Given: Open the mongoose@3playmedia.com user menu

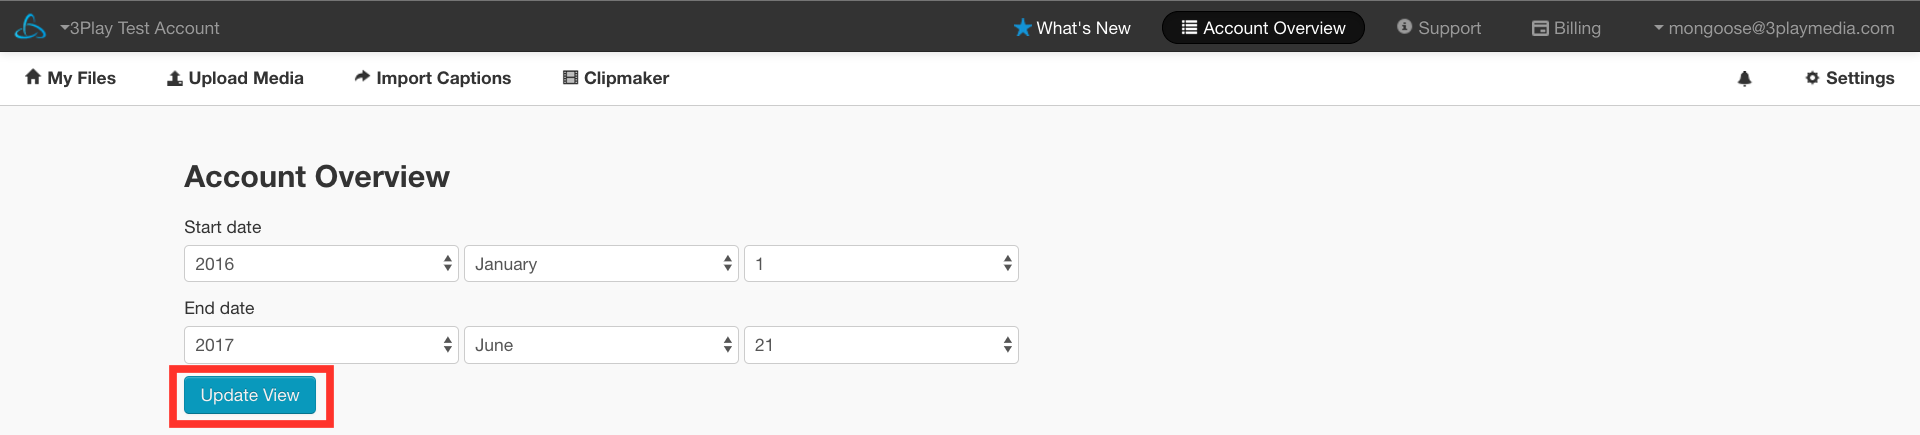Looking at the screenshot, I should 1774,28.
